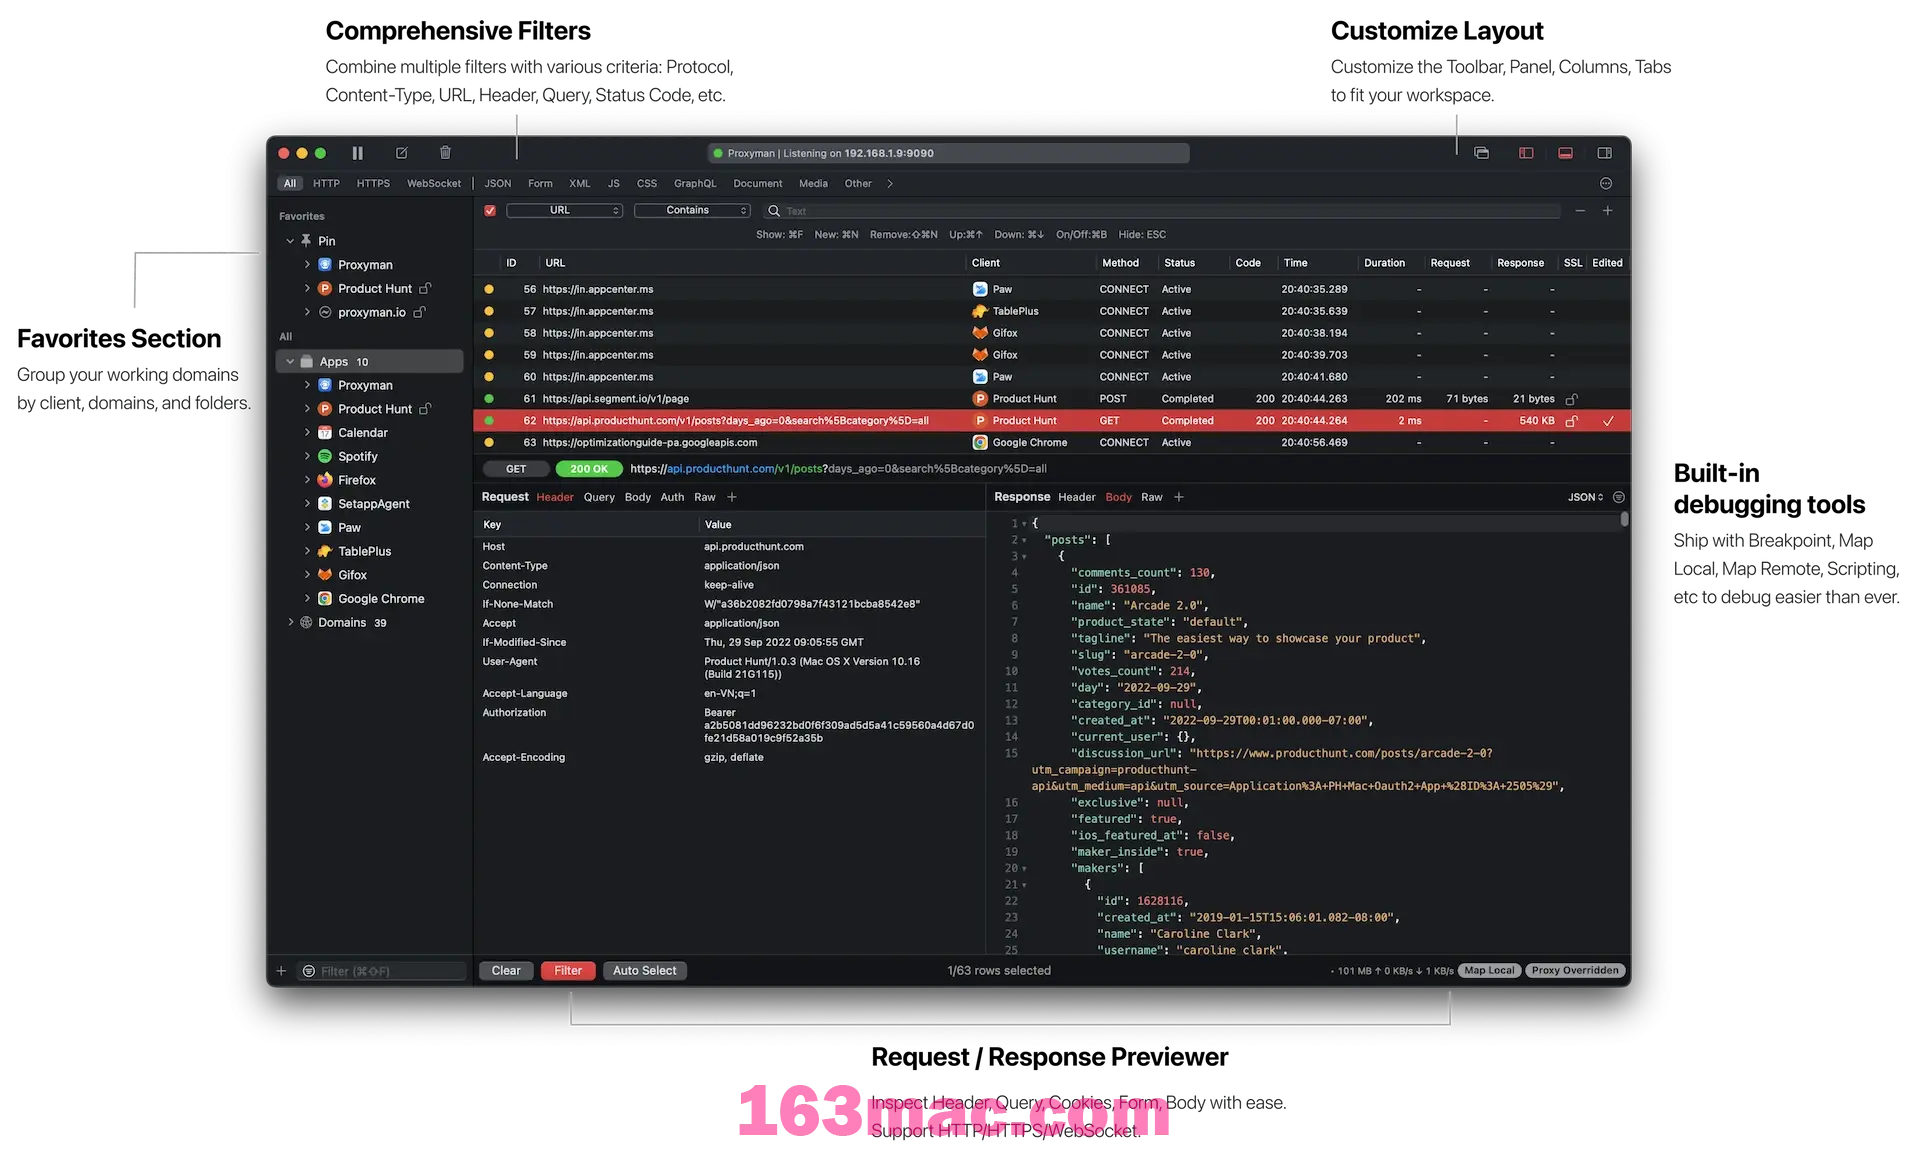Uncheck the red filter enable checkbox
The height and width of the screenshot is (1163, 1920).
[x=490, y=210]
